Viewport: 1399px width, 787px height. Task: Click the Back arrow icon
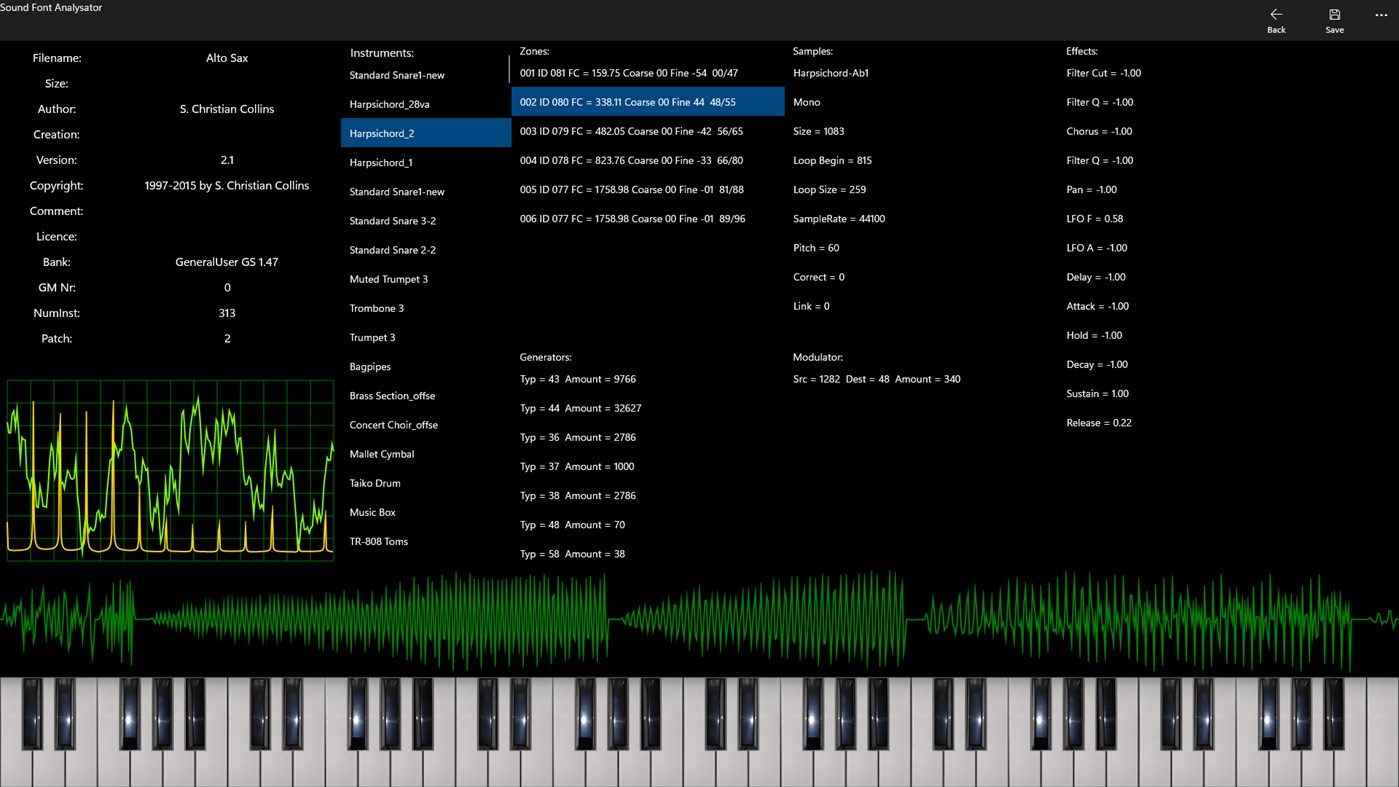tap(1276, 20)
